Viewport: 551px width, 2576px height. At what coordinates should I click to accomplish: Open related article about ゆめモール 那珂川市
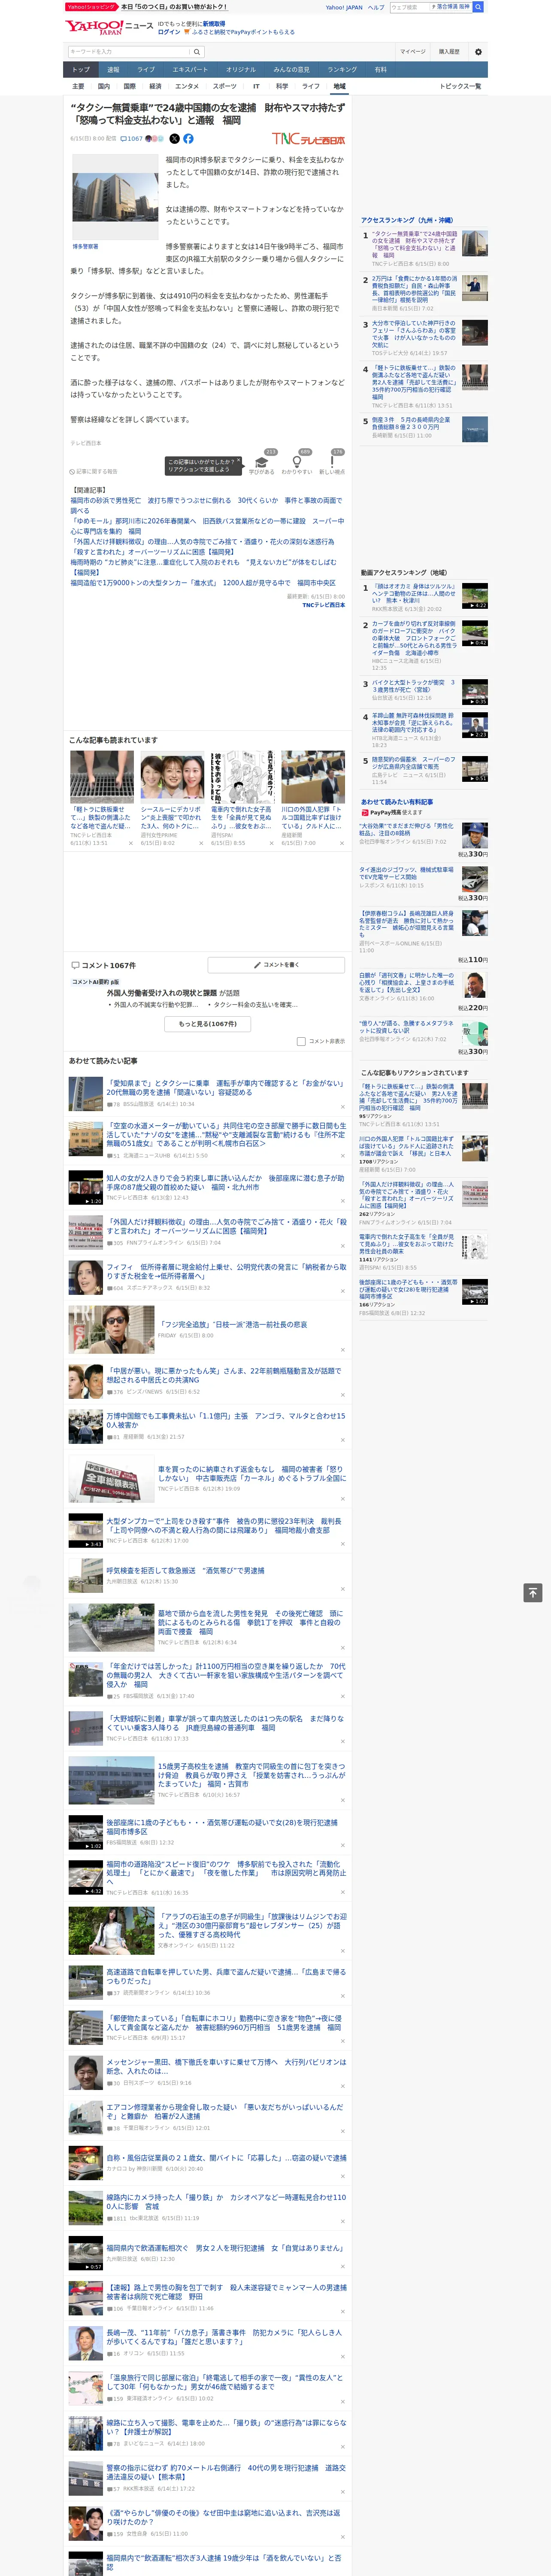(x=207, y=526)
